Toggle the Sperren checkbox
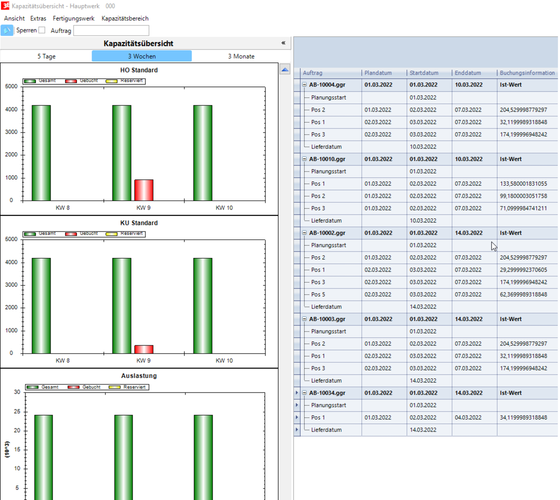560x500 pixels. 42,30
